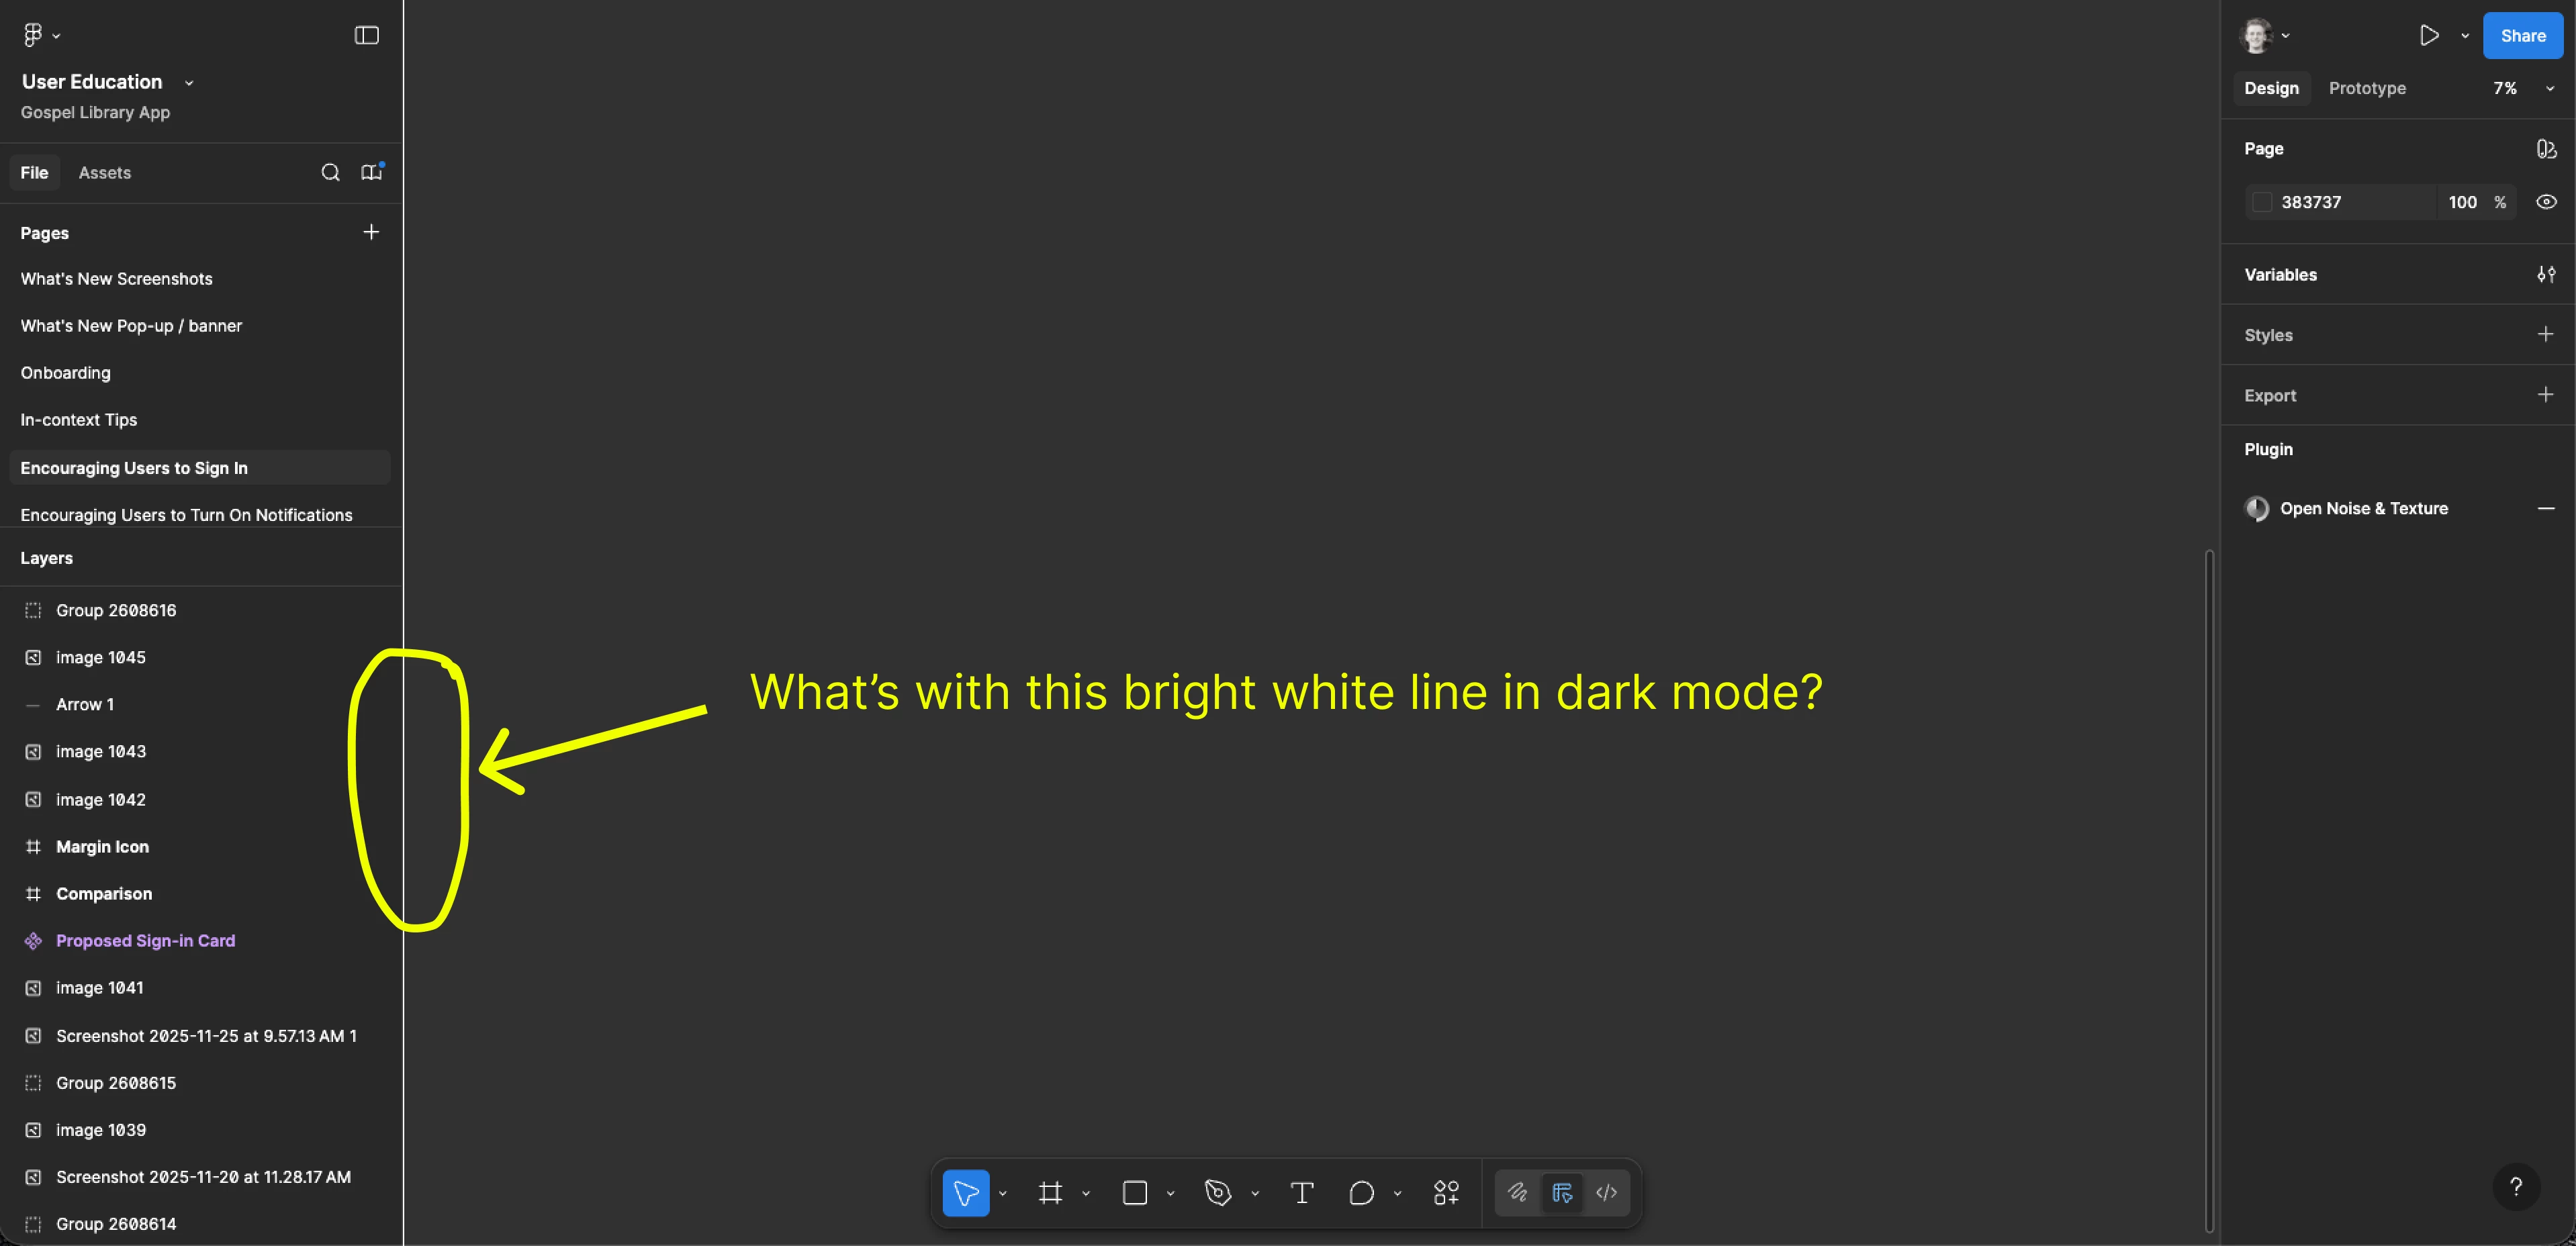Open the libraries book icon

371,172
